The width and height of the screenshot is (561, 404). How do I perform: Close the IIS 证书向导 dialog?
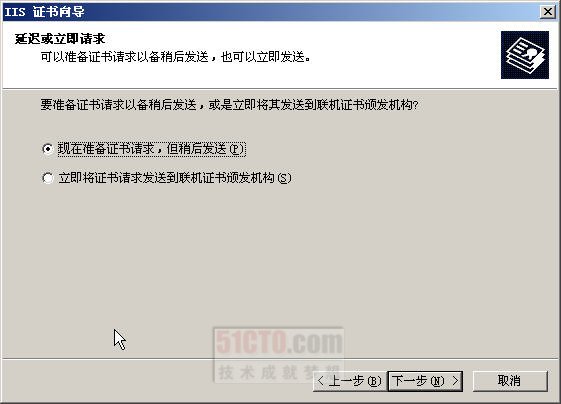548,12
